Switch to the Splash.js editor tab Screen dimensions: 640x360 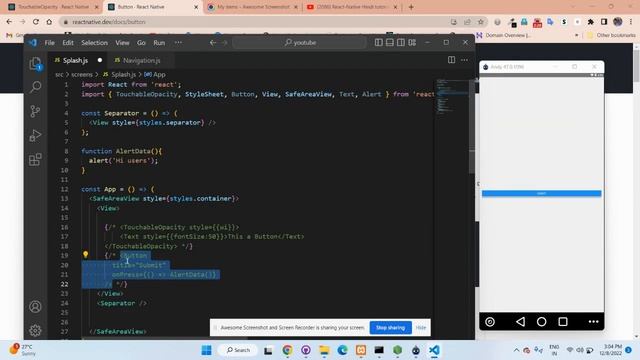76,60
